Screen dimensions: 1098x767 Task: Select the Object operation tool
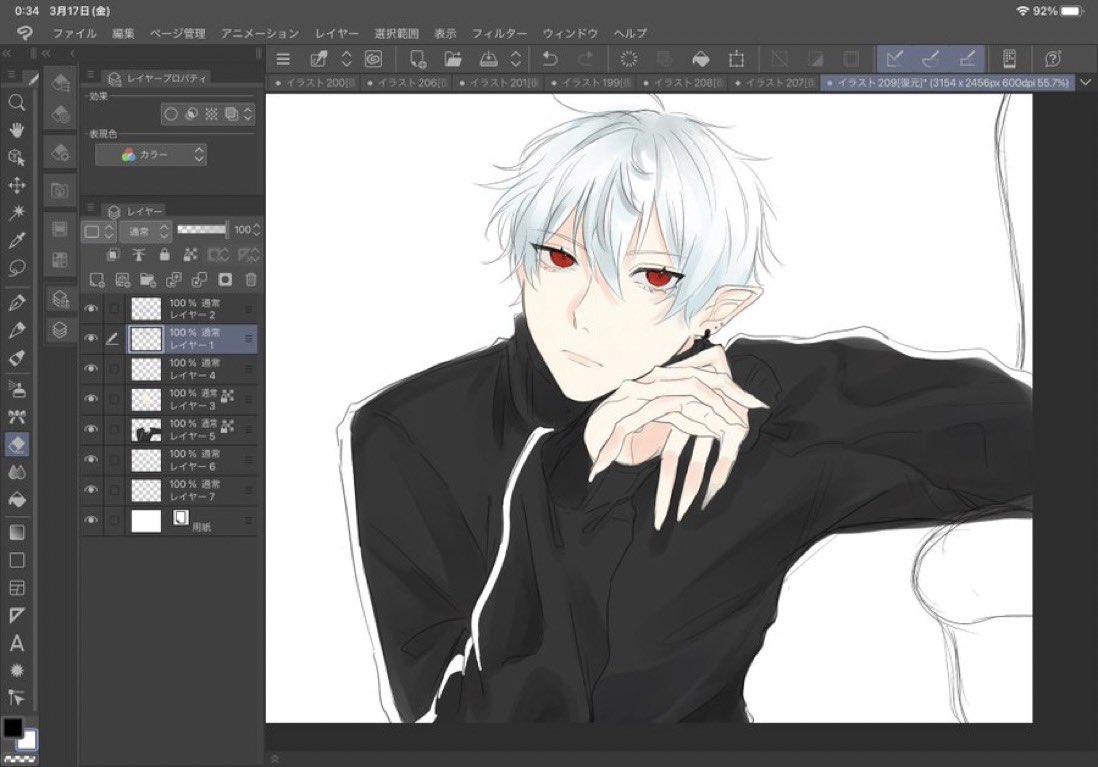pos(17,158)
